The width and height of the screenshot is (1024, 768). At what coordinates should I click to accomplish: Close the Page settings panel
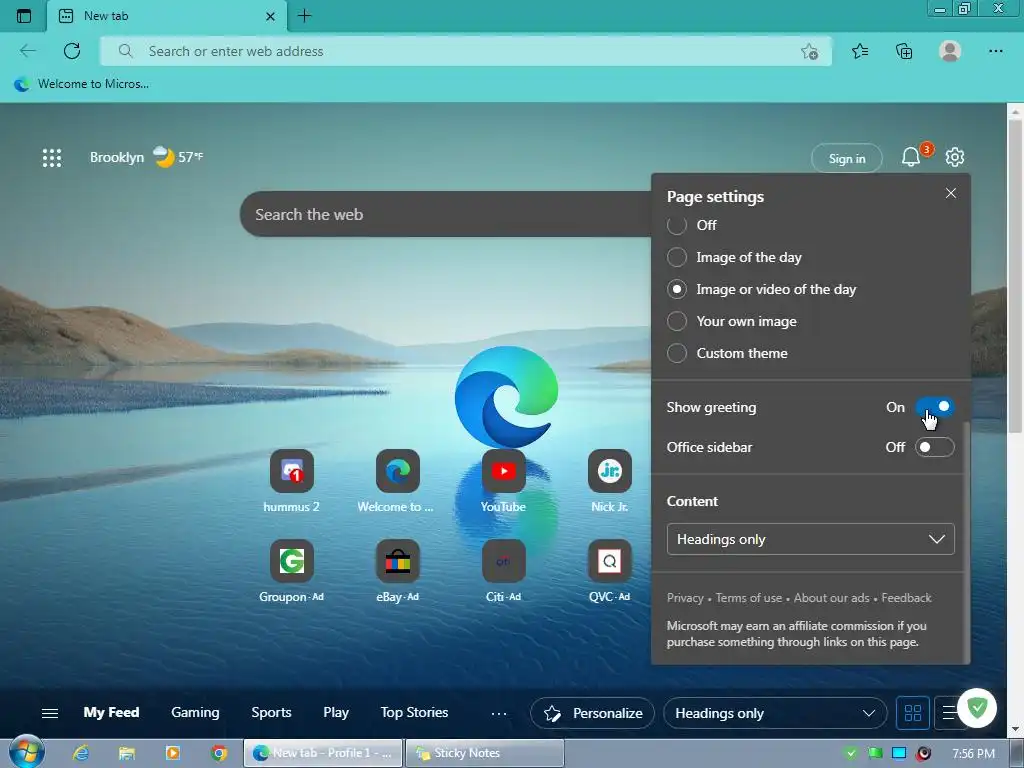(x=951, y=193)
